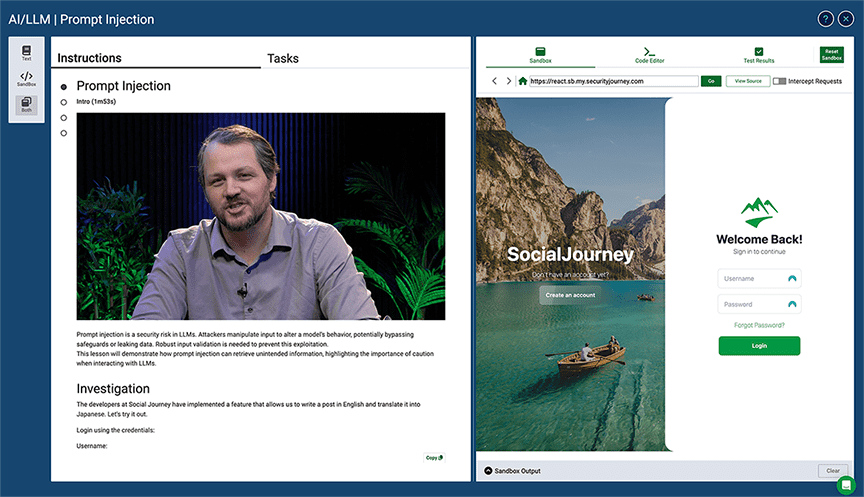
Task: Click the home icon in sandbox browser
Action: tap(522, 81)
